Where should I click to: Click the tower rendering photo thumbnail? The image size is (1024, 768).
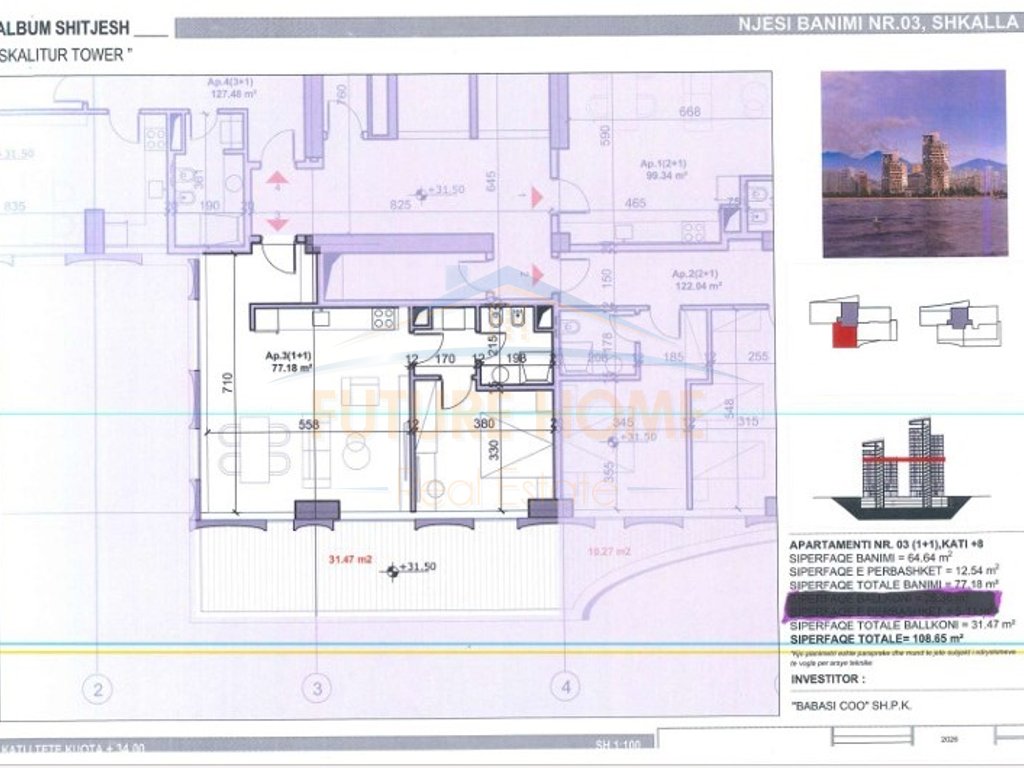point(914,163)
